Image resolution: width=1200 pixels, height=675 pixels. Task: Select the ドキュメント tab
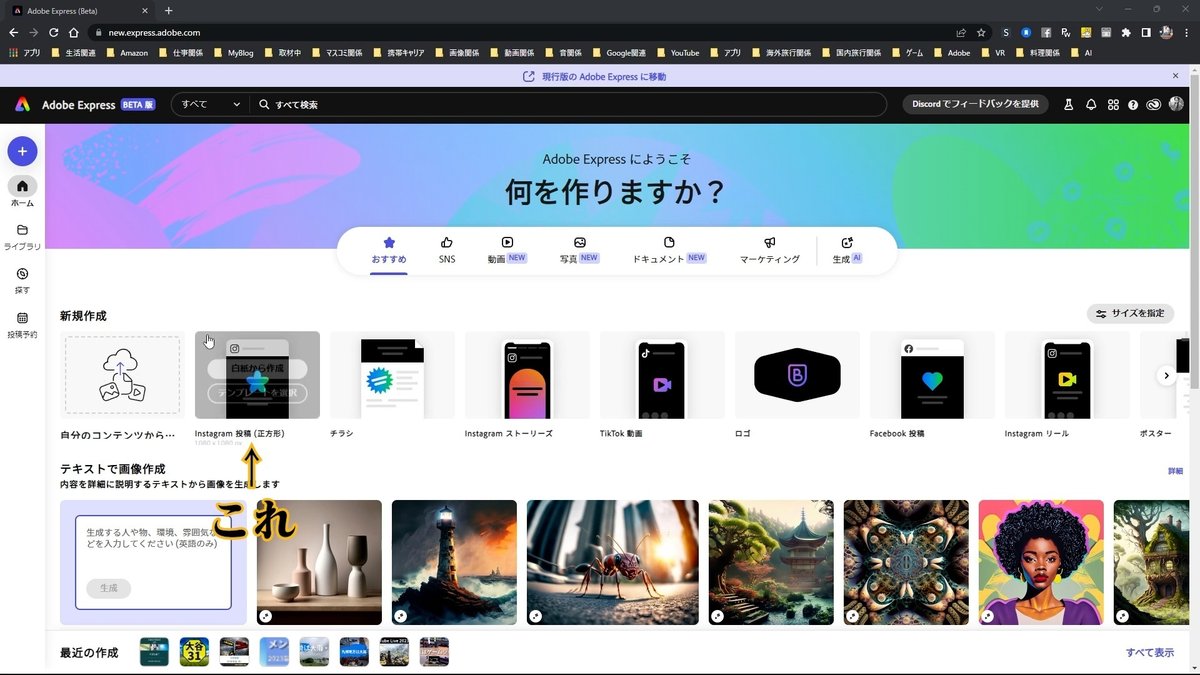pyautogui.click(x=669, y=250)
